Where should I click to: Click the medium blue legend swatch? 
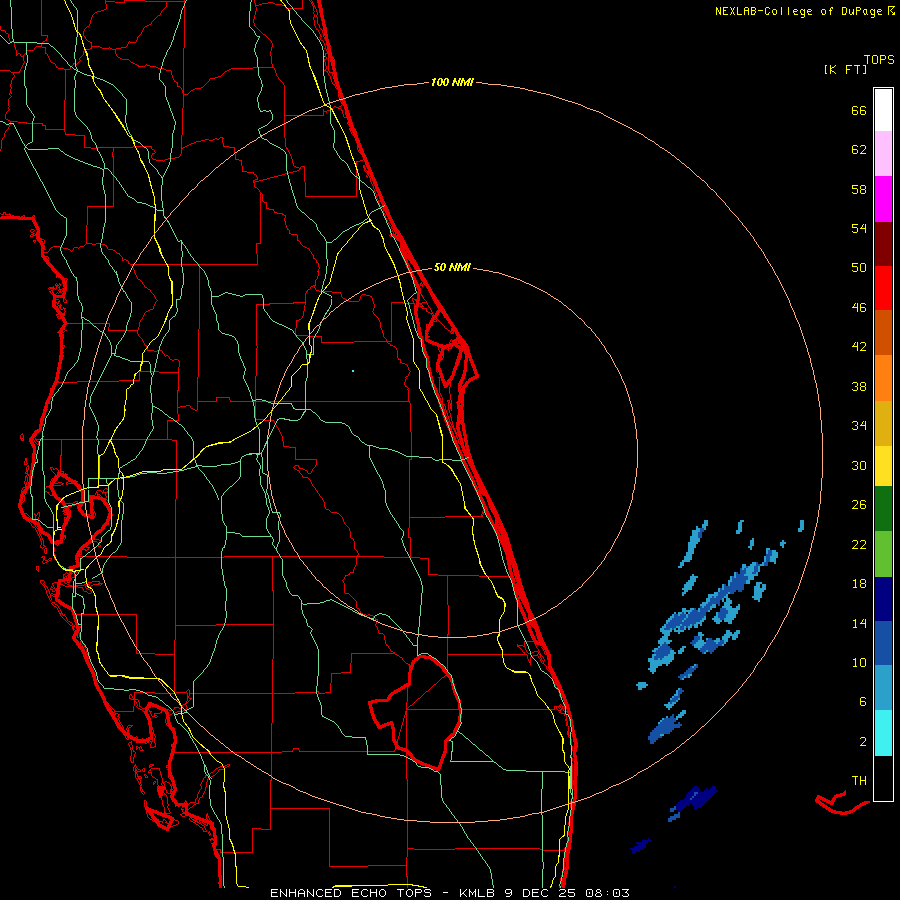(x=883, y=643)
